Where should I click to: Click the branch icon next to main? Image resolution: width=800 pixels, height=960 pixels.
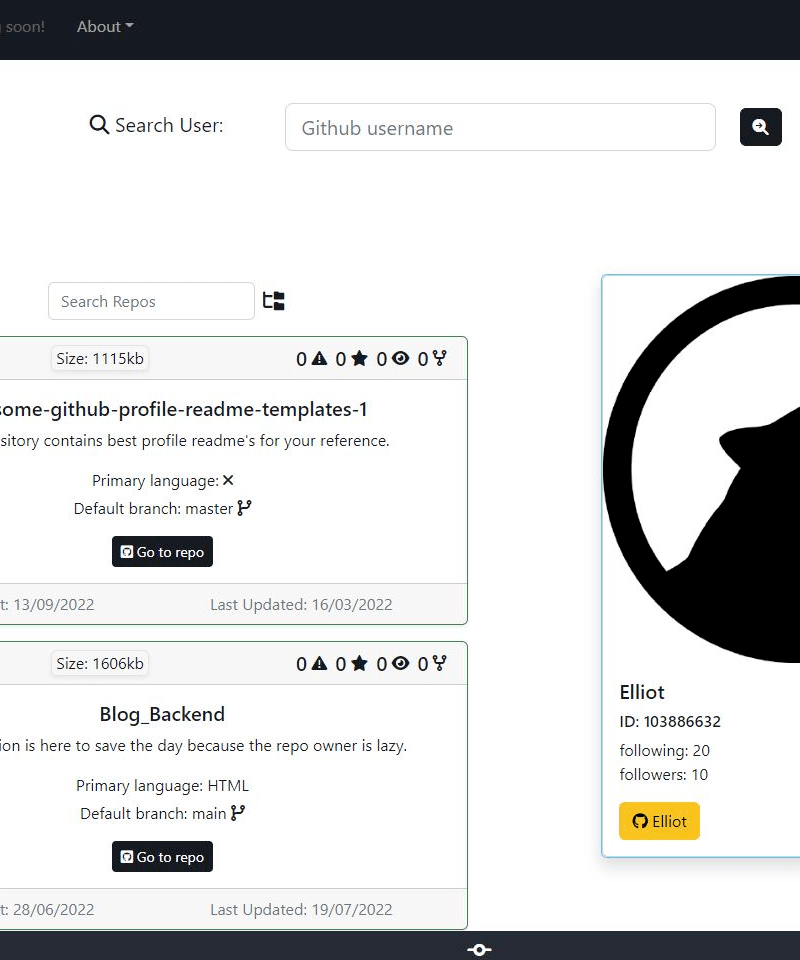coord(238,813)
